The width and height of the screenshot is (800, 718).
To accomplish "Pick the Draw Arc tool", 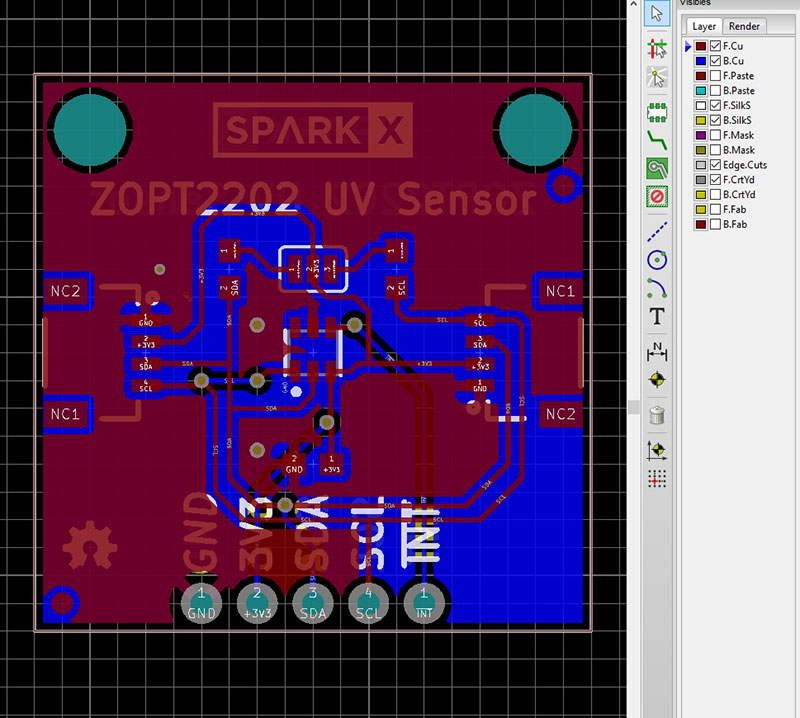I will click(x=657, y=288).
